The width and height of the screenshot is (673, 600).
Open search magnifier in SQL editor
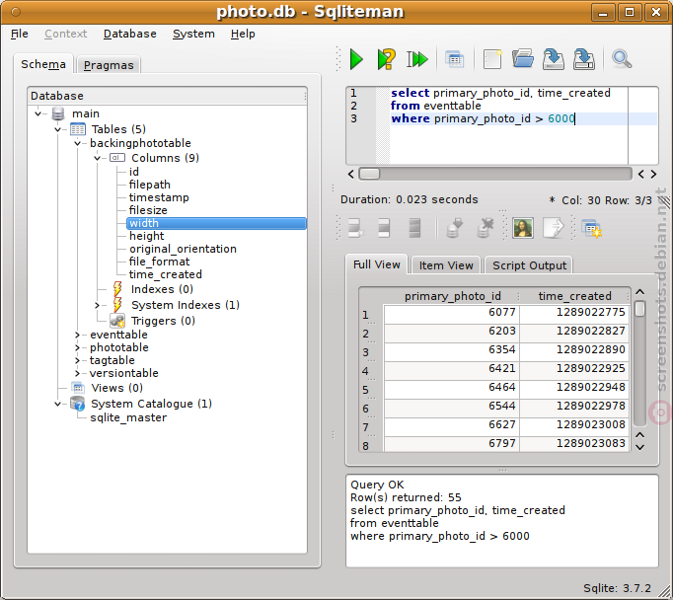coord(621,59)
